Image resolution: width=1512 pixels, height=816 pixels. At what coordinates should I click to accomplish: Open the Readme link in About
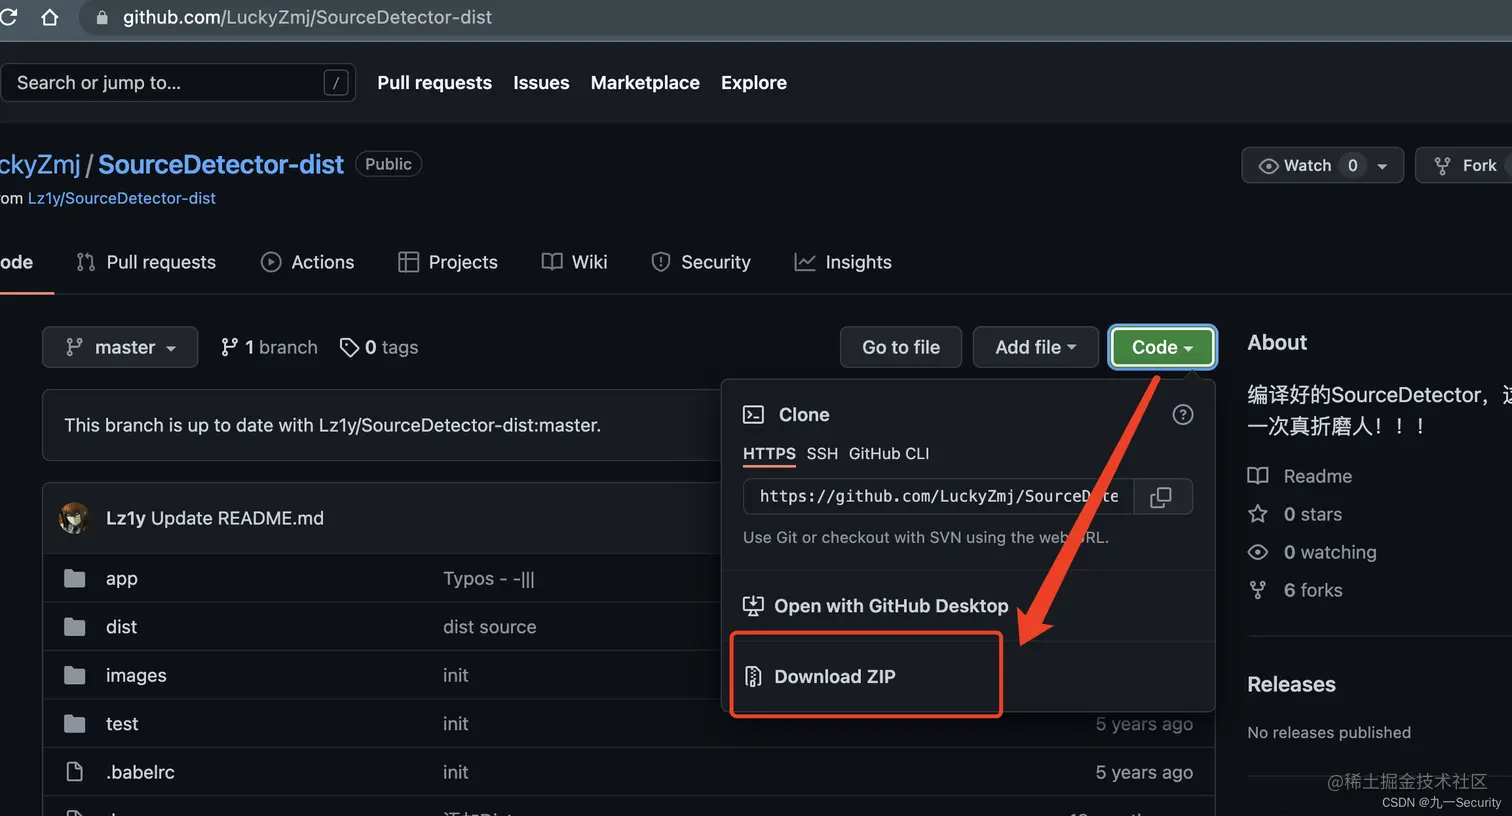point(1318,476)
